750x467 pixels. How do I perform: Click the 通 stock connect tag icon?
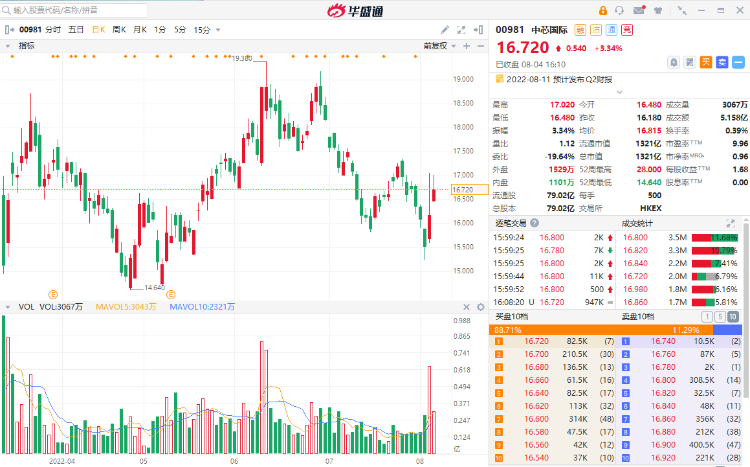point(612,30)
